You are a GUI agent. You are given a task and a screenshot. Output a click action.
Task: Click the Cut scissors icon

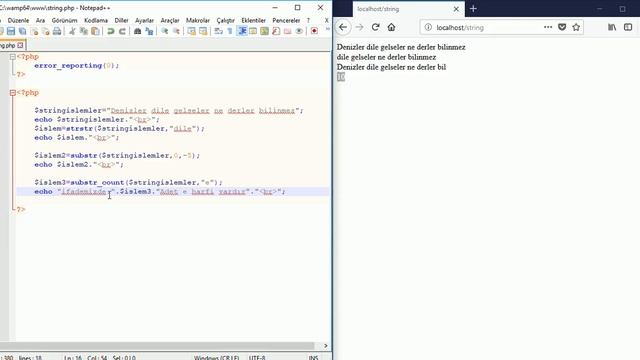click(72, 31)
